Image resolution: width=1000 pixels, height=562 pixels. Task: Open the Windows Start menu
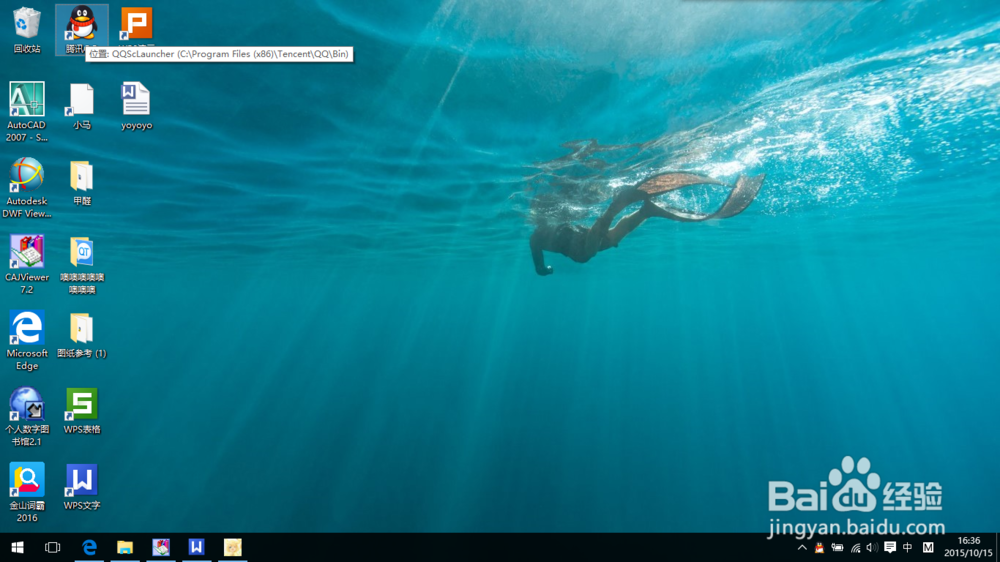coord(17,547)
